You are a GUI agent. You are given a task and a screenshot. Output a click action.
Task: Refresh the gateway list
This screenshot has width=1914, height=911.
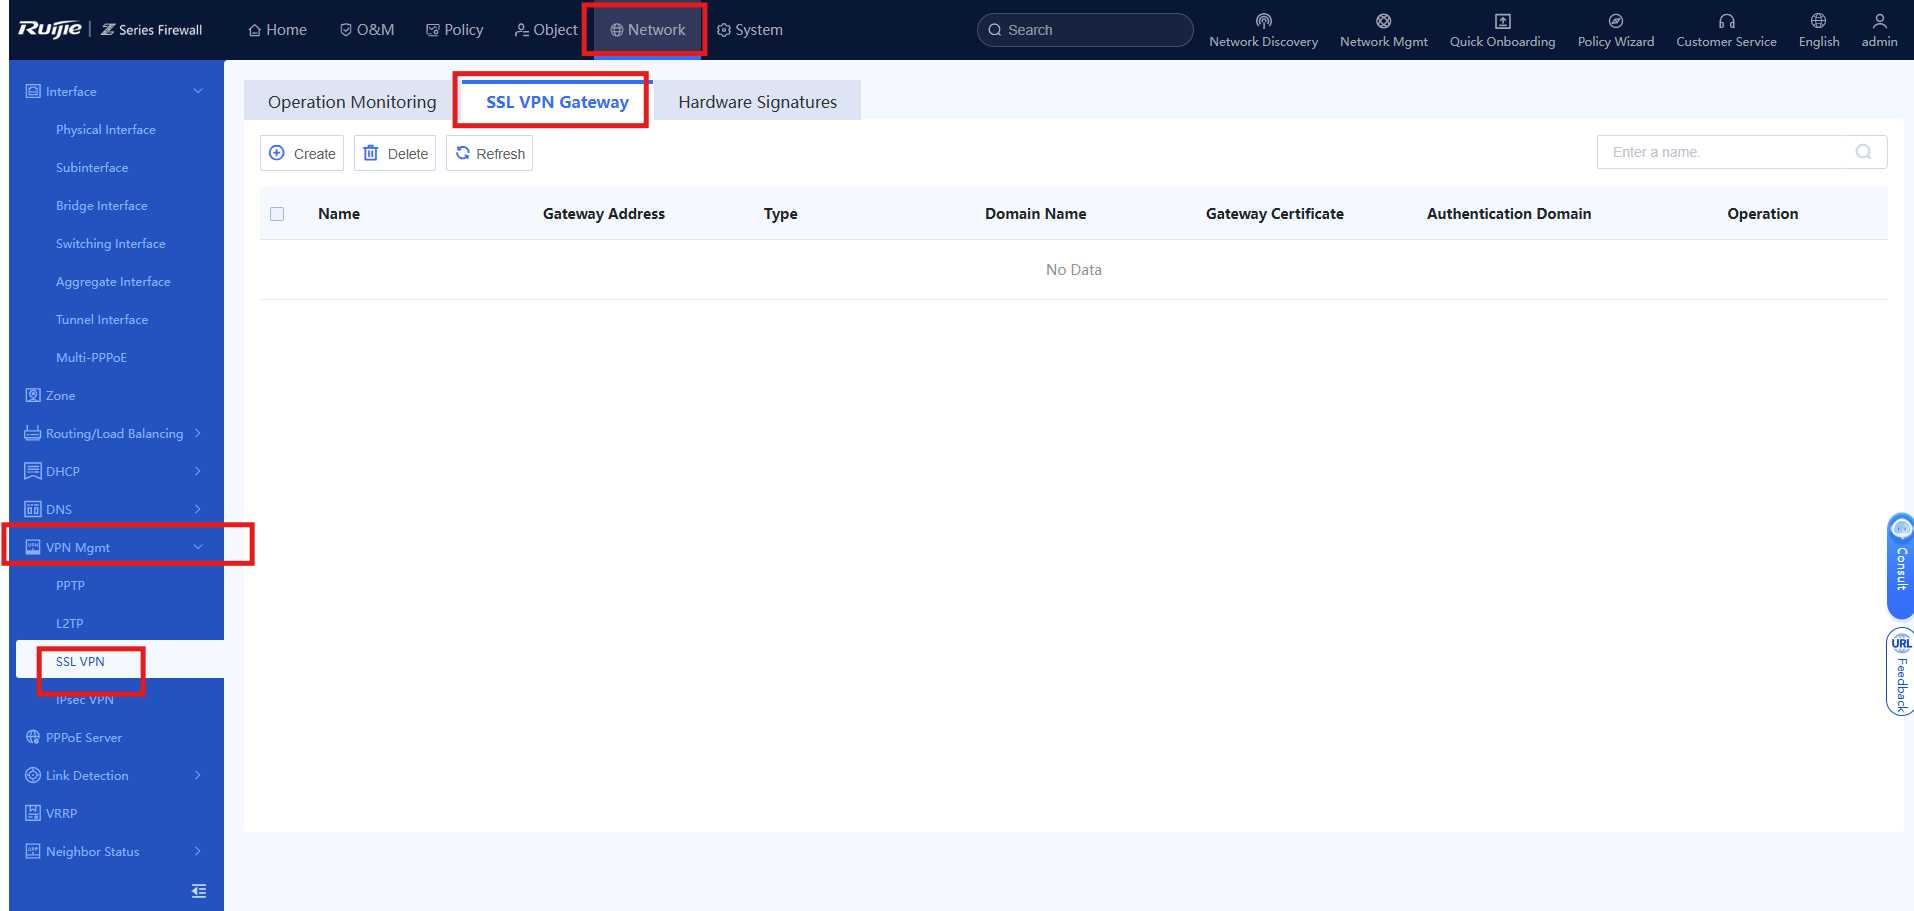(x=490, y=153)
